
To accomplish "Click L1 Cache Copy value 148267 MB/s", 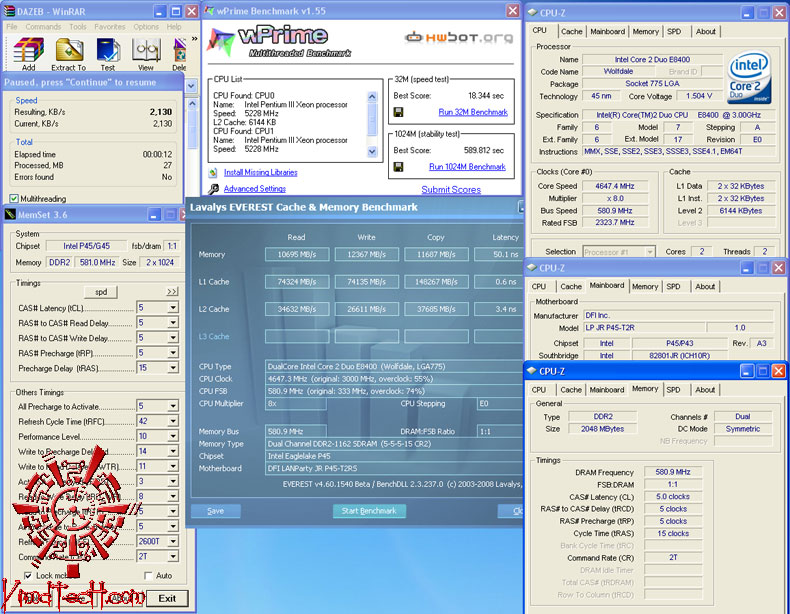I will [436, 282].
